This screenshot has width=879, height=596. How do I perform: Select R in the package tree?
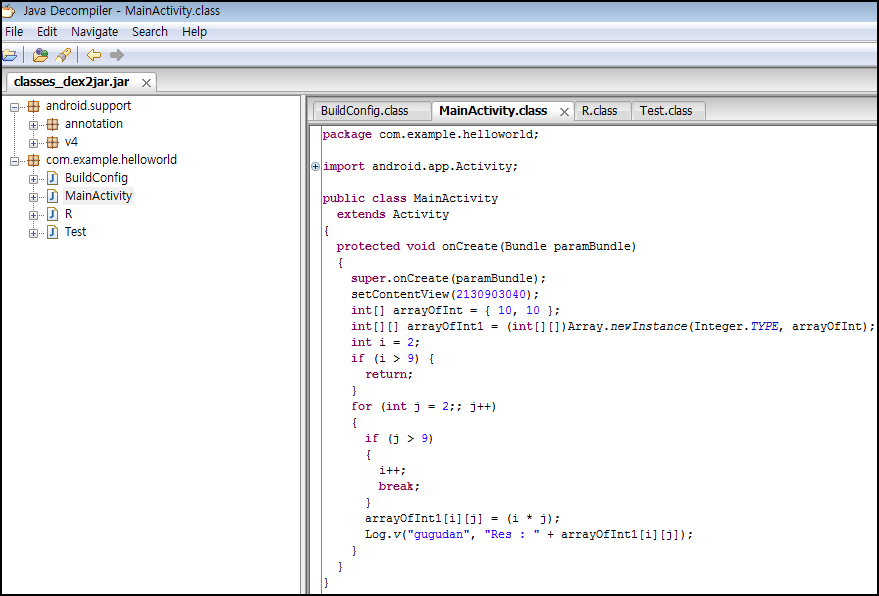point(68,214)
